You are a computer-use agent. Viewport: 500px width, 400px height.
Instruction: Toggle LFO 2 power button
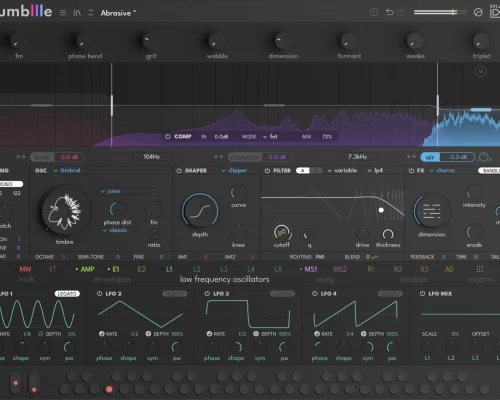coord(99,294)
